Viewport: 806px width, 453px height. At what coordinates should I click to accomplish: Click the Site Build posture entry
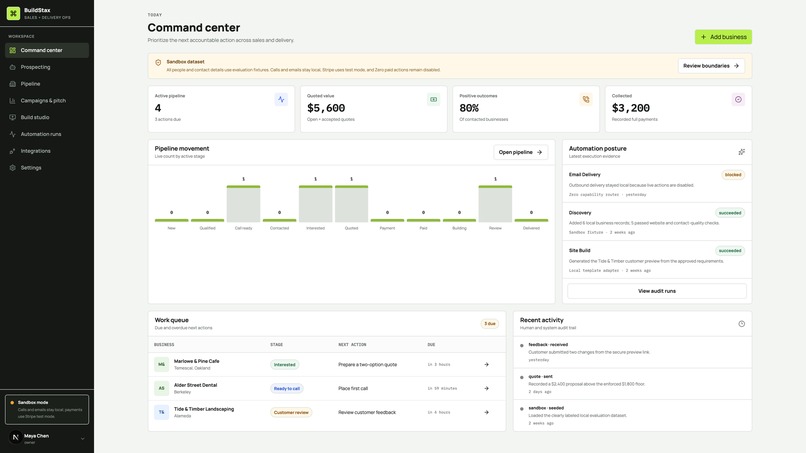(x=657, y=260)
